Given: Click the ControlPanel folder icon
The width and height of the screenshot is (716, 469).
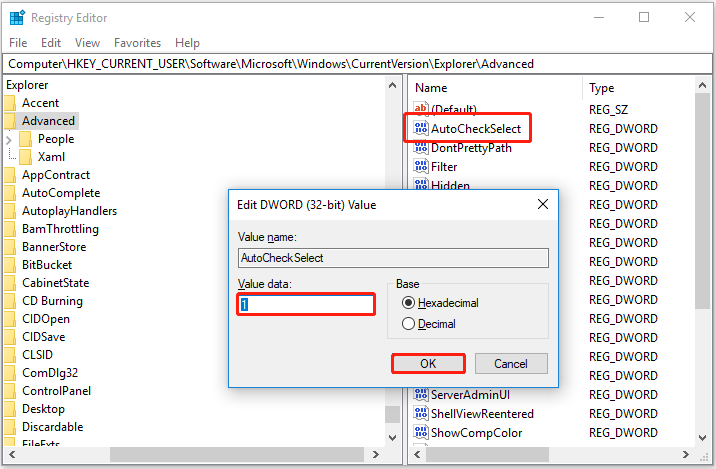Looking at the screenshot, I should point(11,390).
